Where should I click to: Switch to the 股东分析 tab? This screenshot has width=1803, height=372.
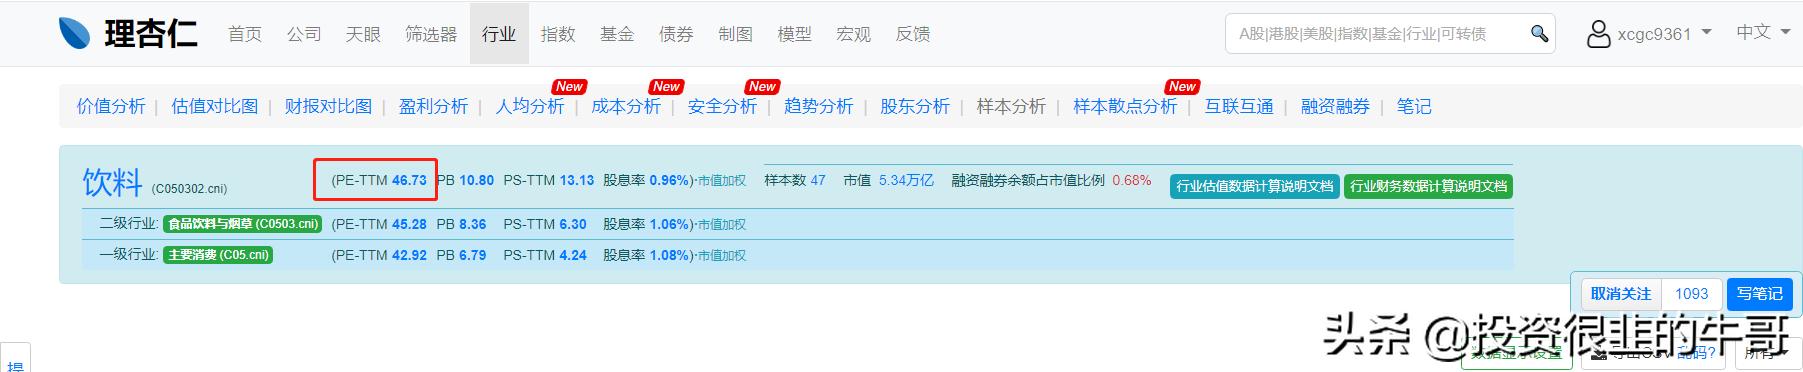click(x=915, y=106)
